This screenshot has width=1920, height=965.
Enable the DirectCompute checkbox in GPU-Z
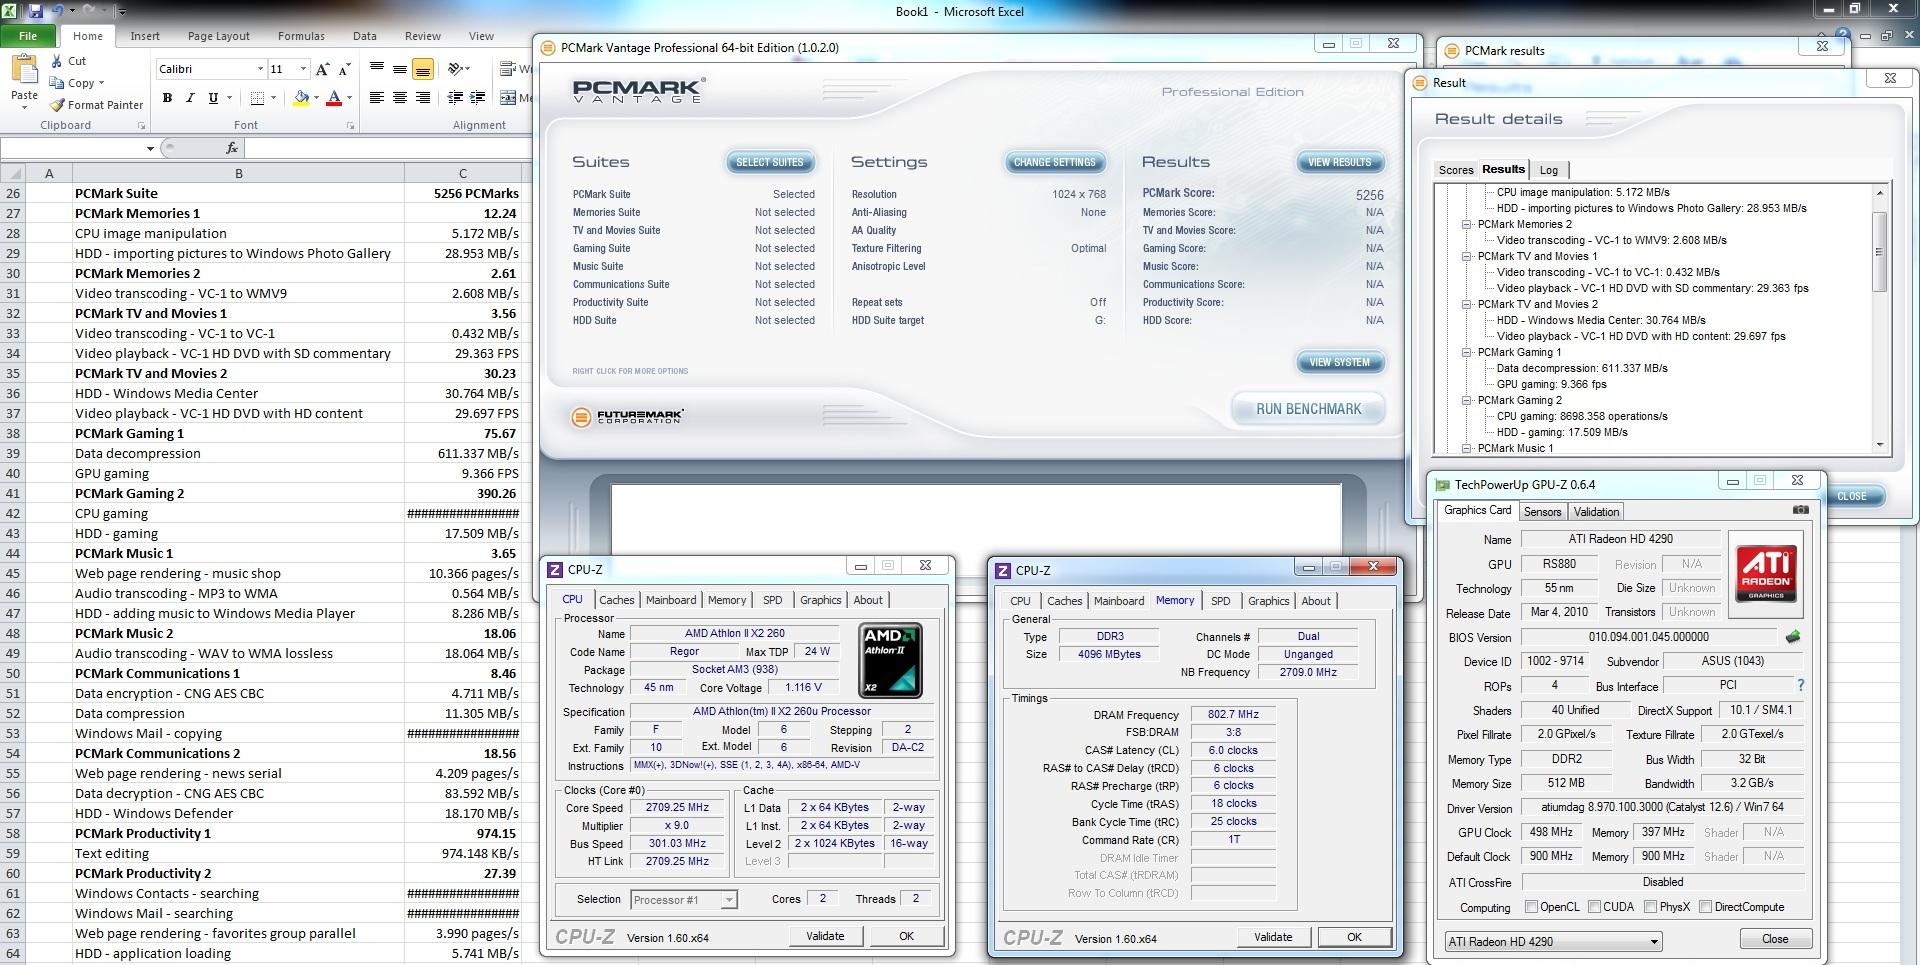pos(1705,907)
